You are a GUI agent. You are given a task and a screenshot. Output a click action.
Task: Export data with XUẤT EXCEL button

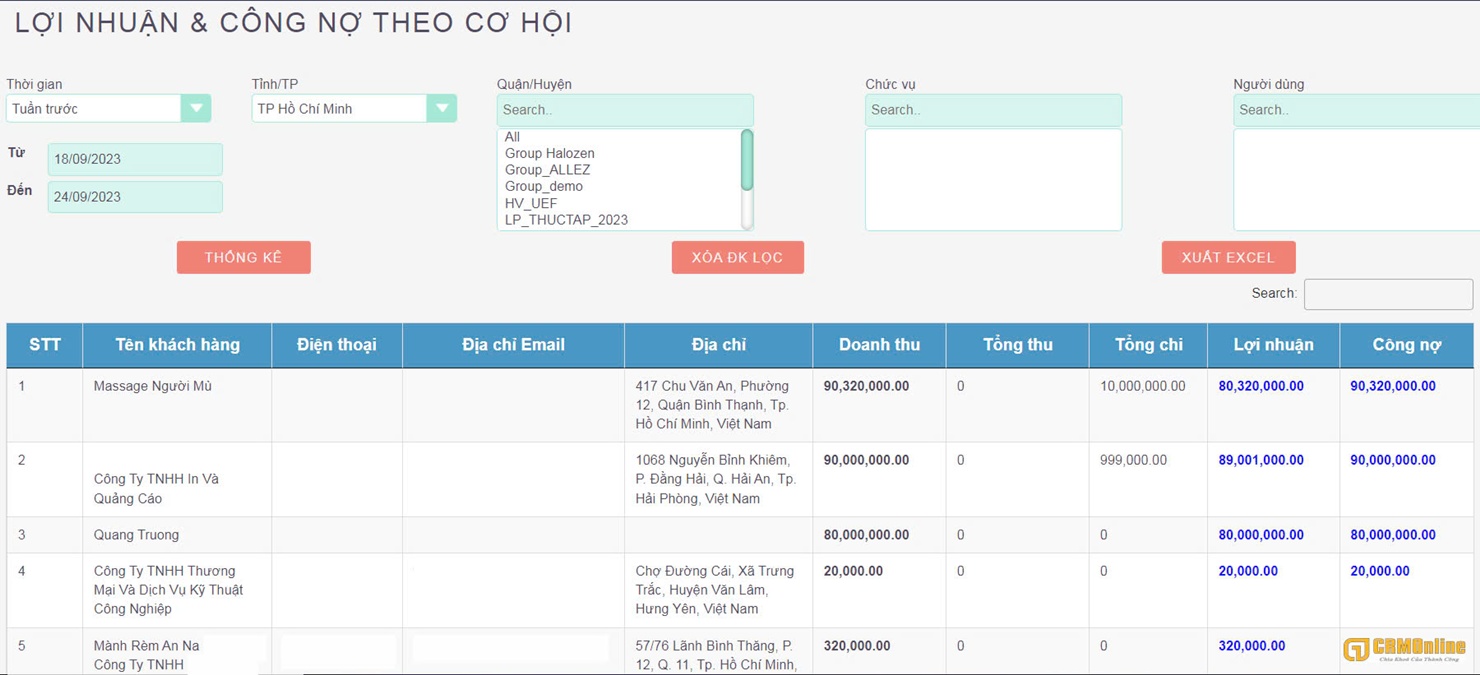click(x=1228, y=257)
